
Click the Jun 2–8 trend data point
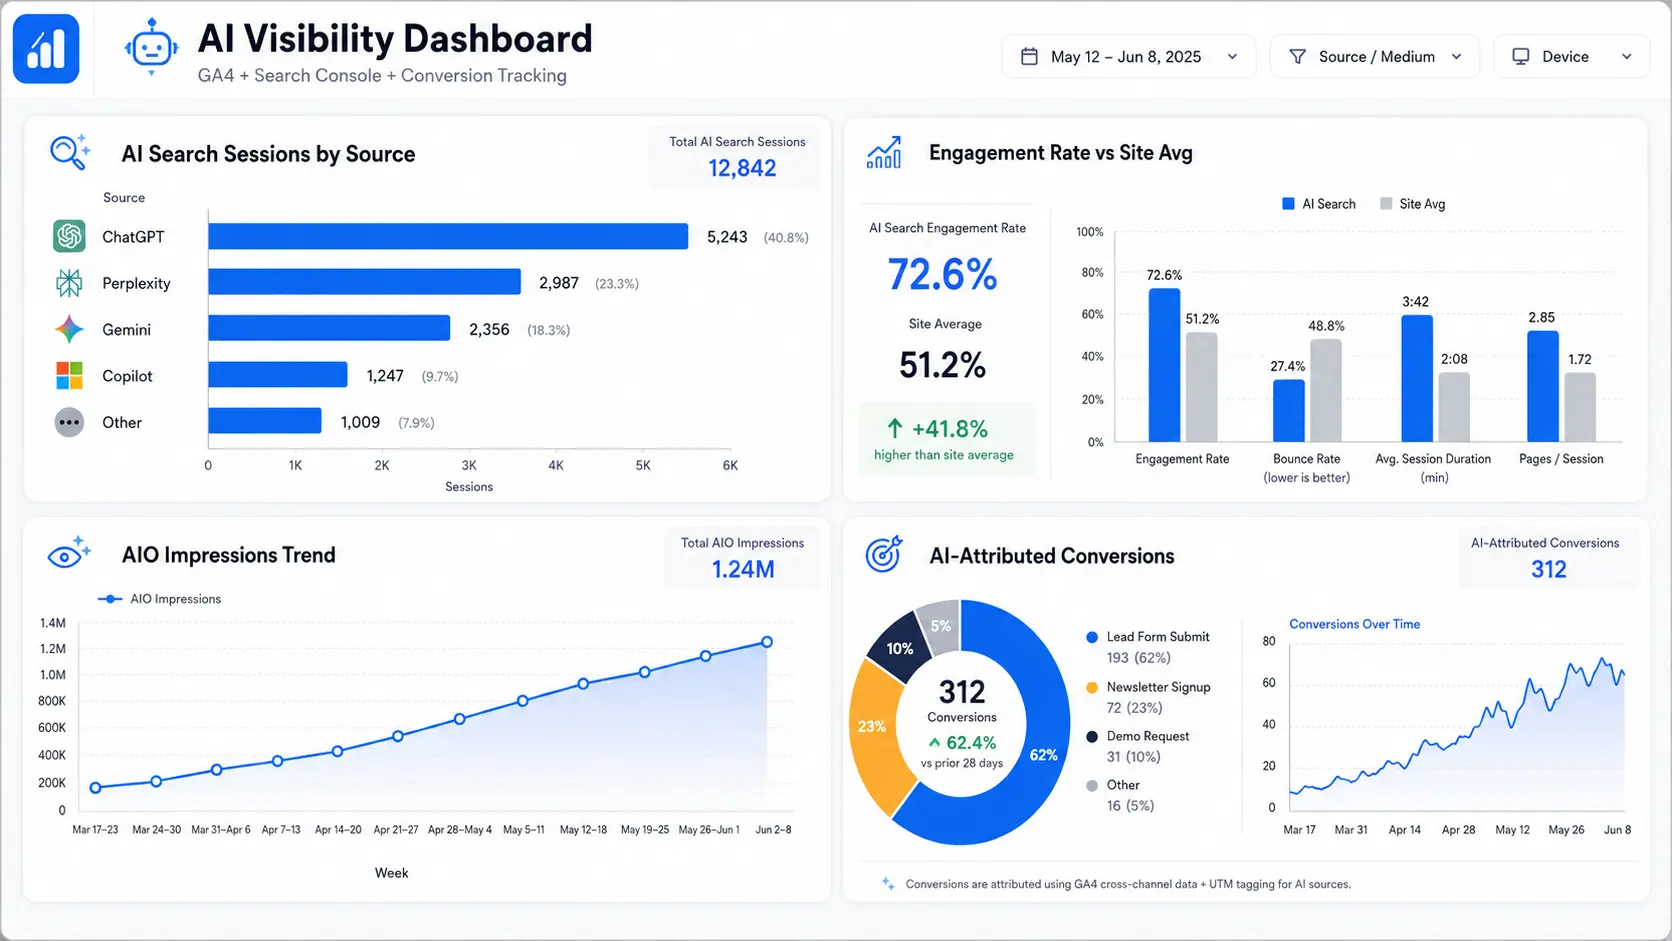pyautogui.click(x=767, y=642)
